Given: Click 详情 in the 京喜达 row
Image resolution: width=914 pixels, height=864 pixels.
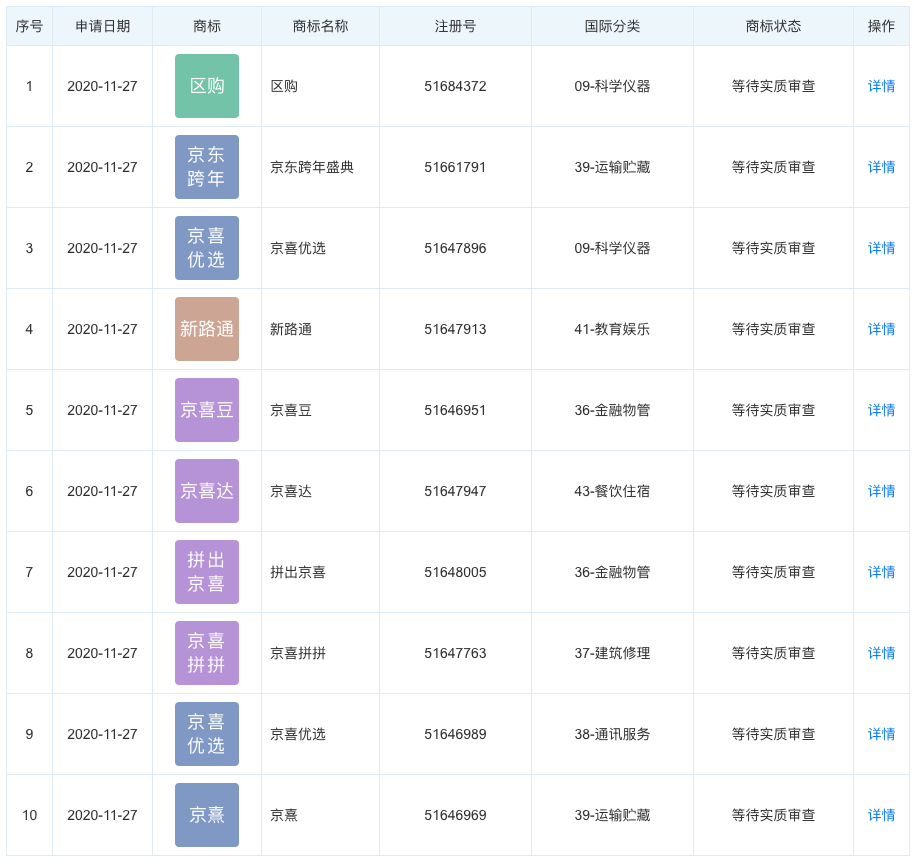Looking at the screenshot, I should (x=881, y=491).
